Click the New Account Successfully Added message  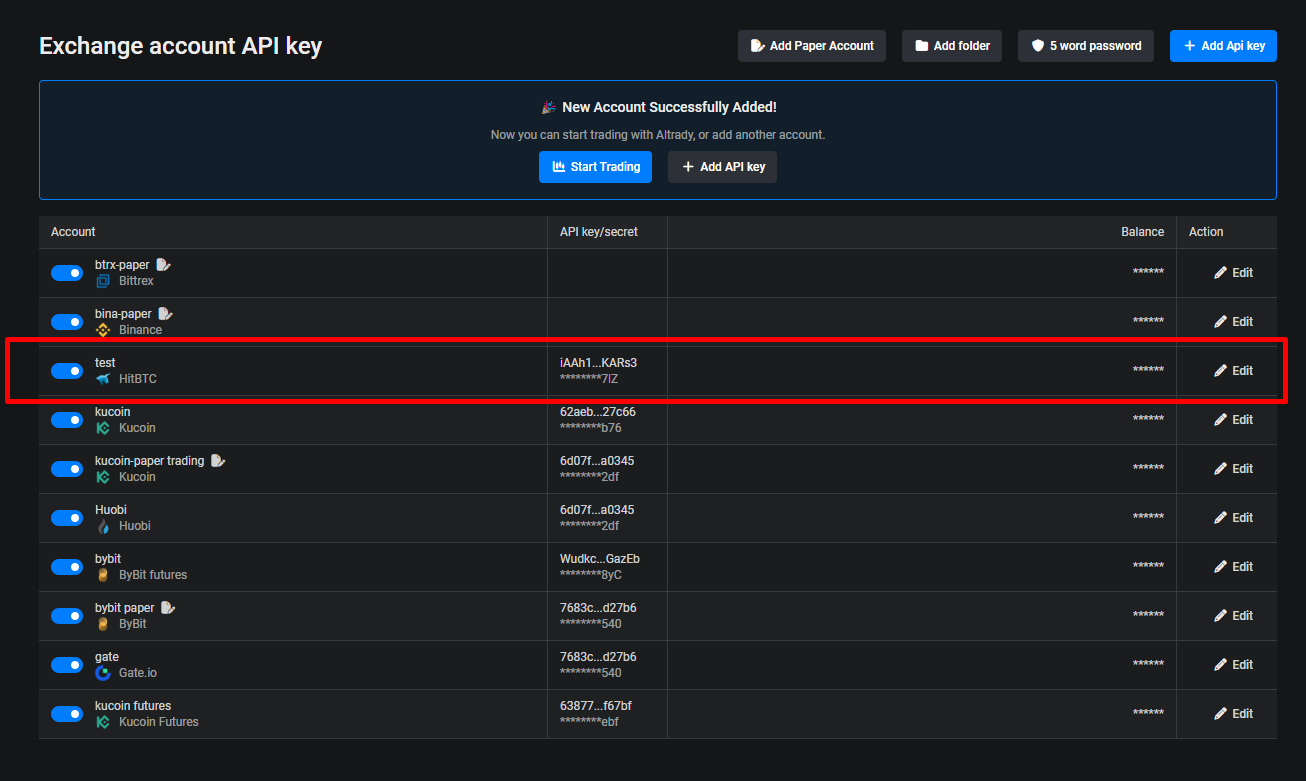[669, 107]
